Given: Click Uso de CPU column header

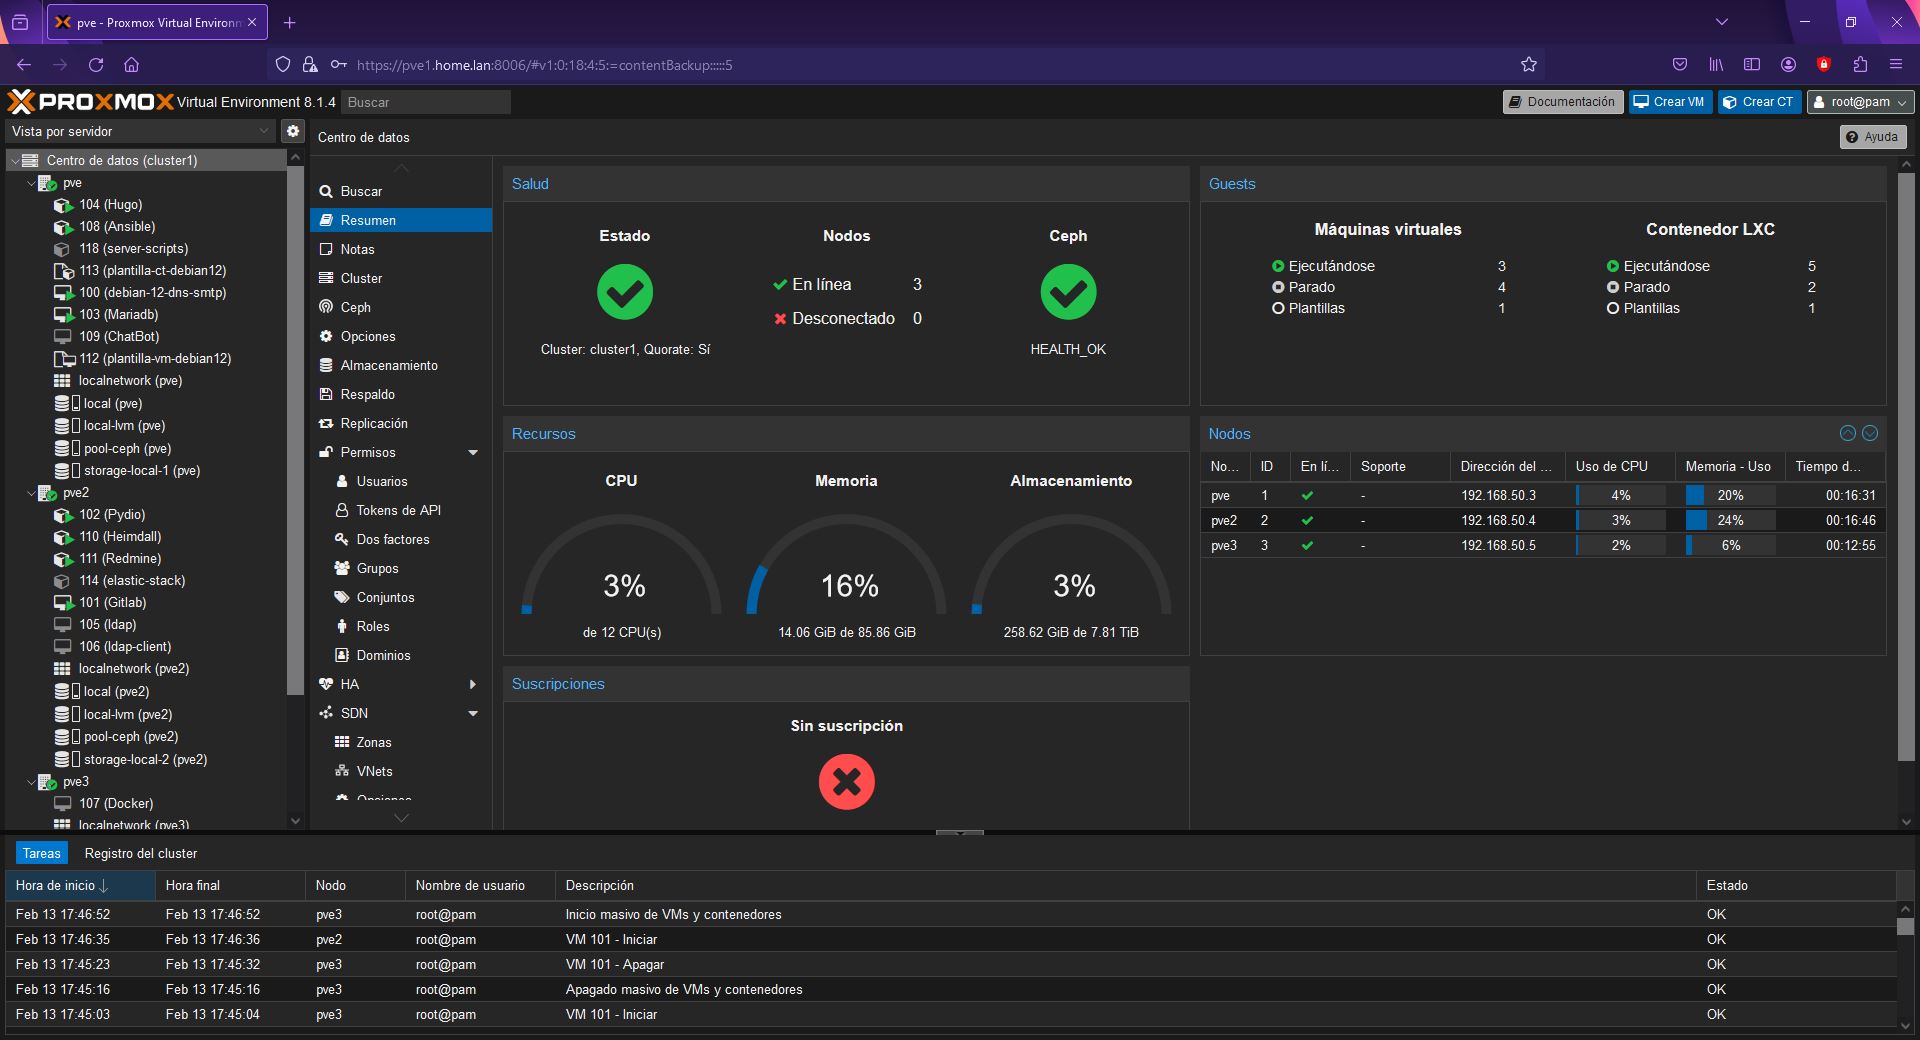Looking at the screenshot, I should pos(1620,466).
